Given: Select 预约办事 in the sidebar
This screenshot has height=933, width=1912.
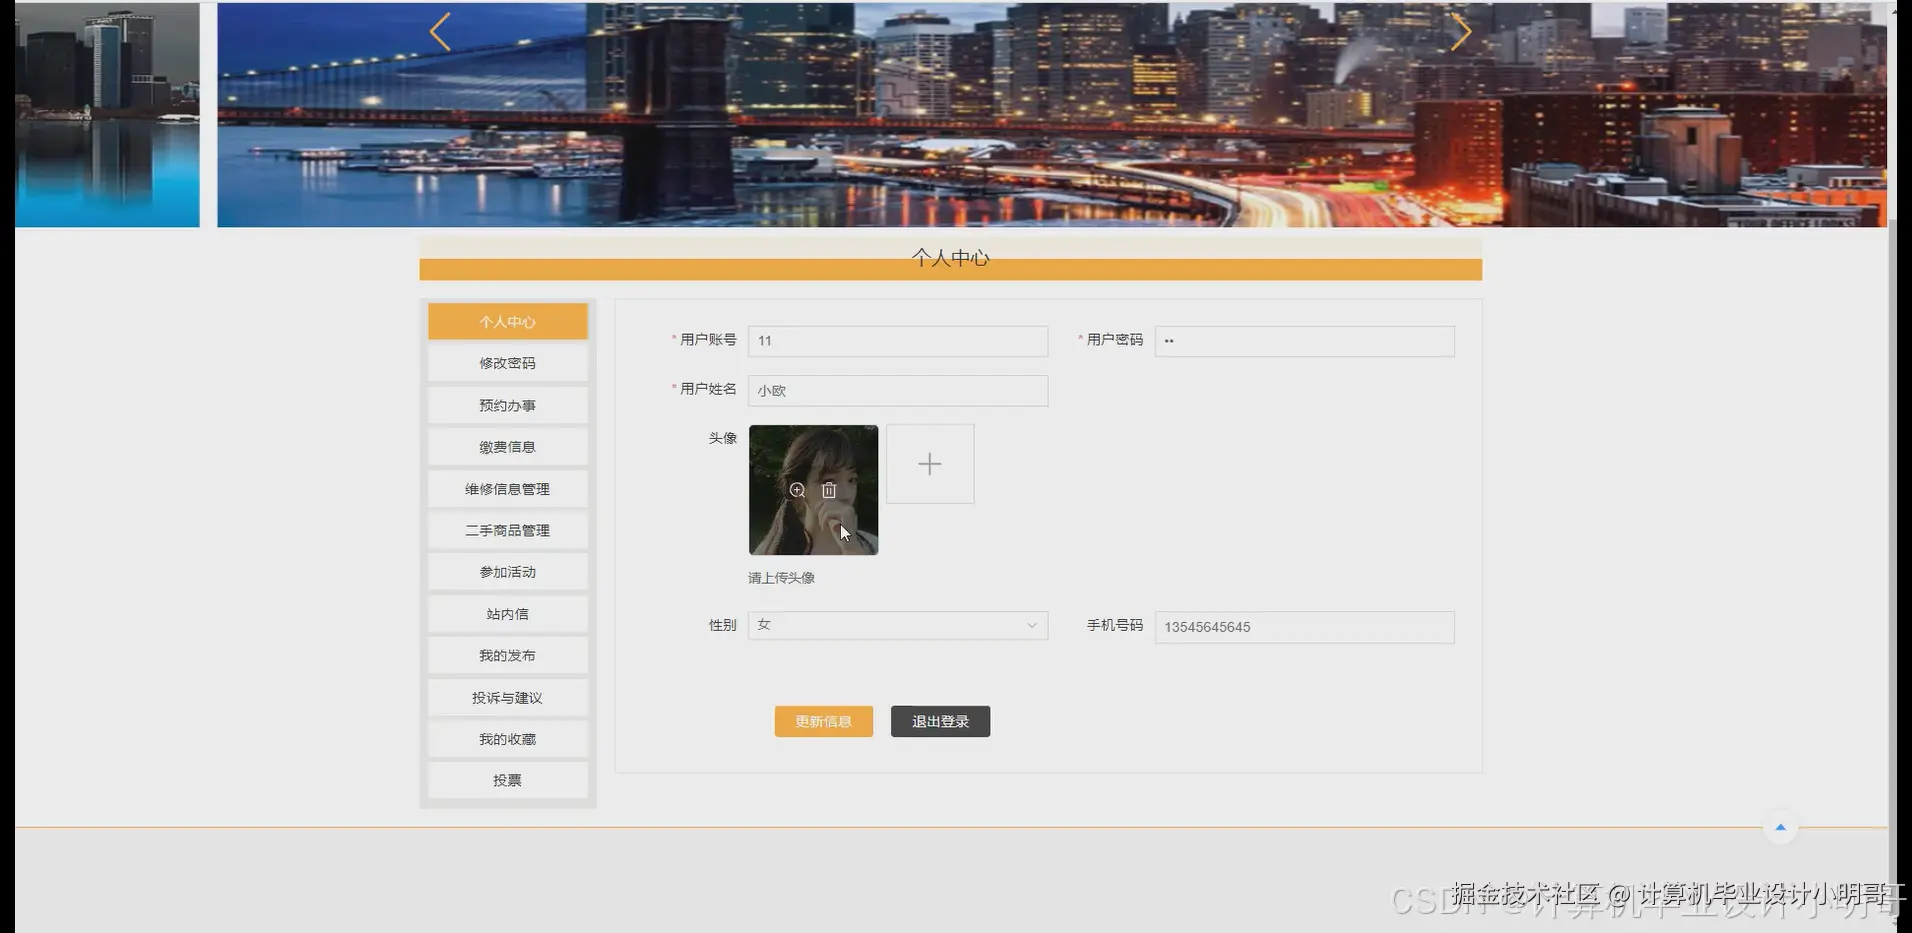Looking at the screenshot, I should (x=507, y=404).
